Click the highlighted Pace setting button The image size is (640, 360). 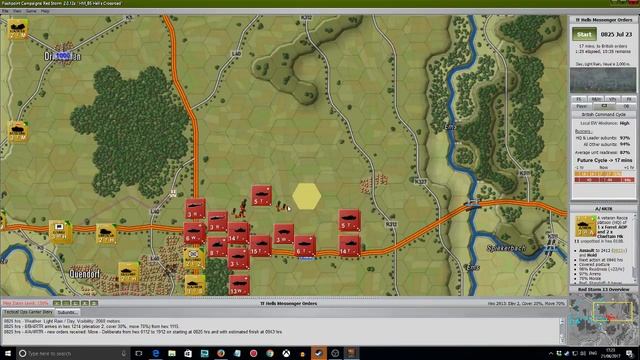(x=604, y=106)
